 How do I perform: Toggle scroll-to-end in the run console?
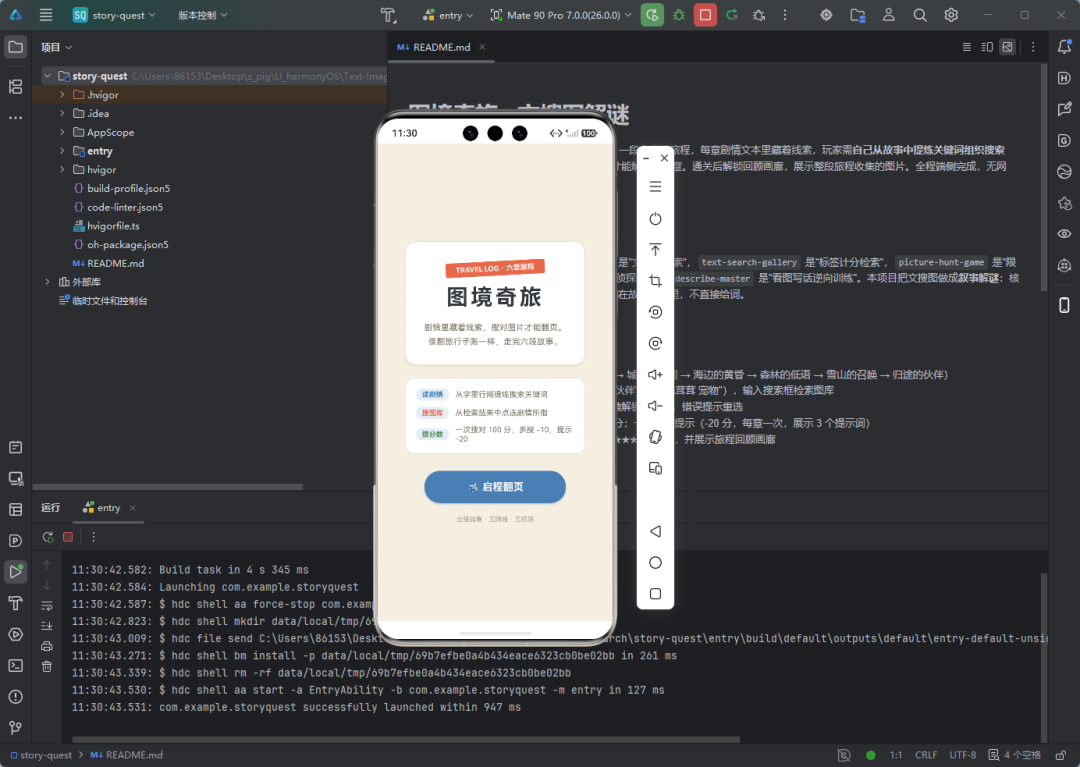[x=47, y=626]
